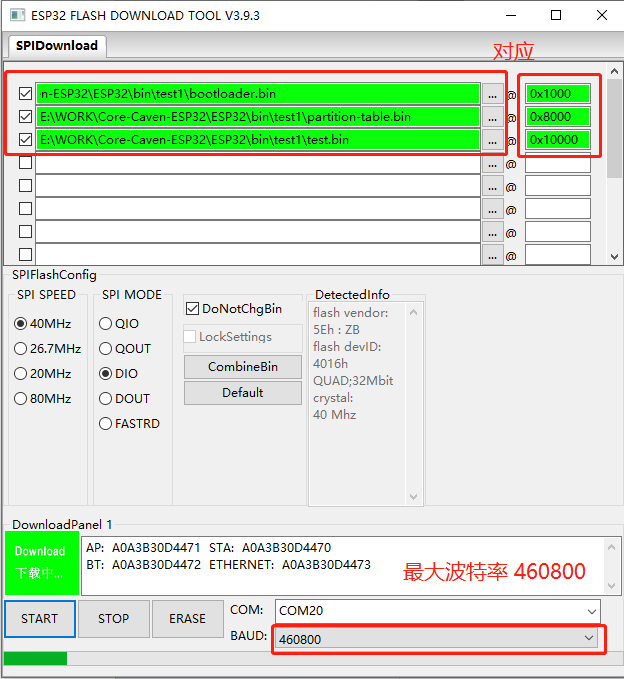This screenshot has width=624, height=679.
Task: Close the Flash Download Tool window
Action: [x=601, y=16]
